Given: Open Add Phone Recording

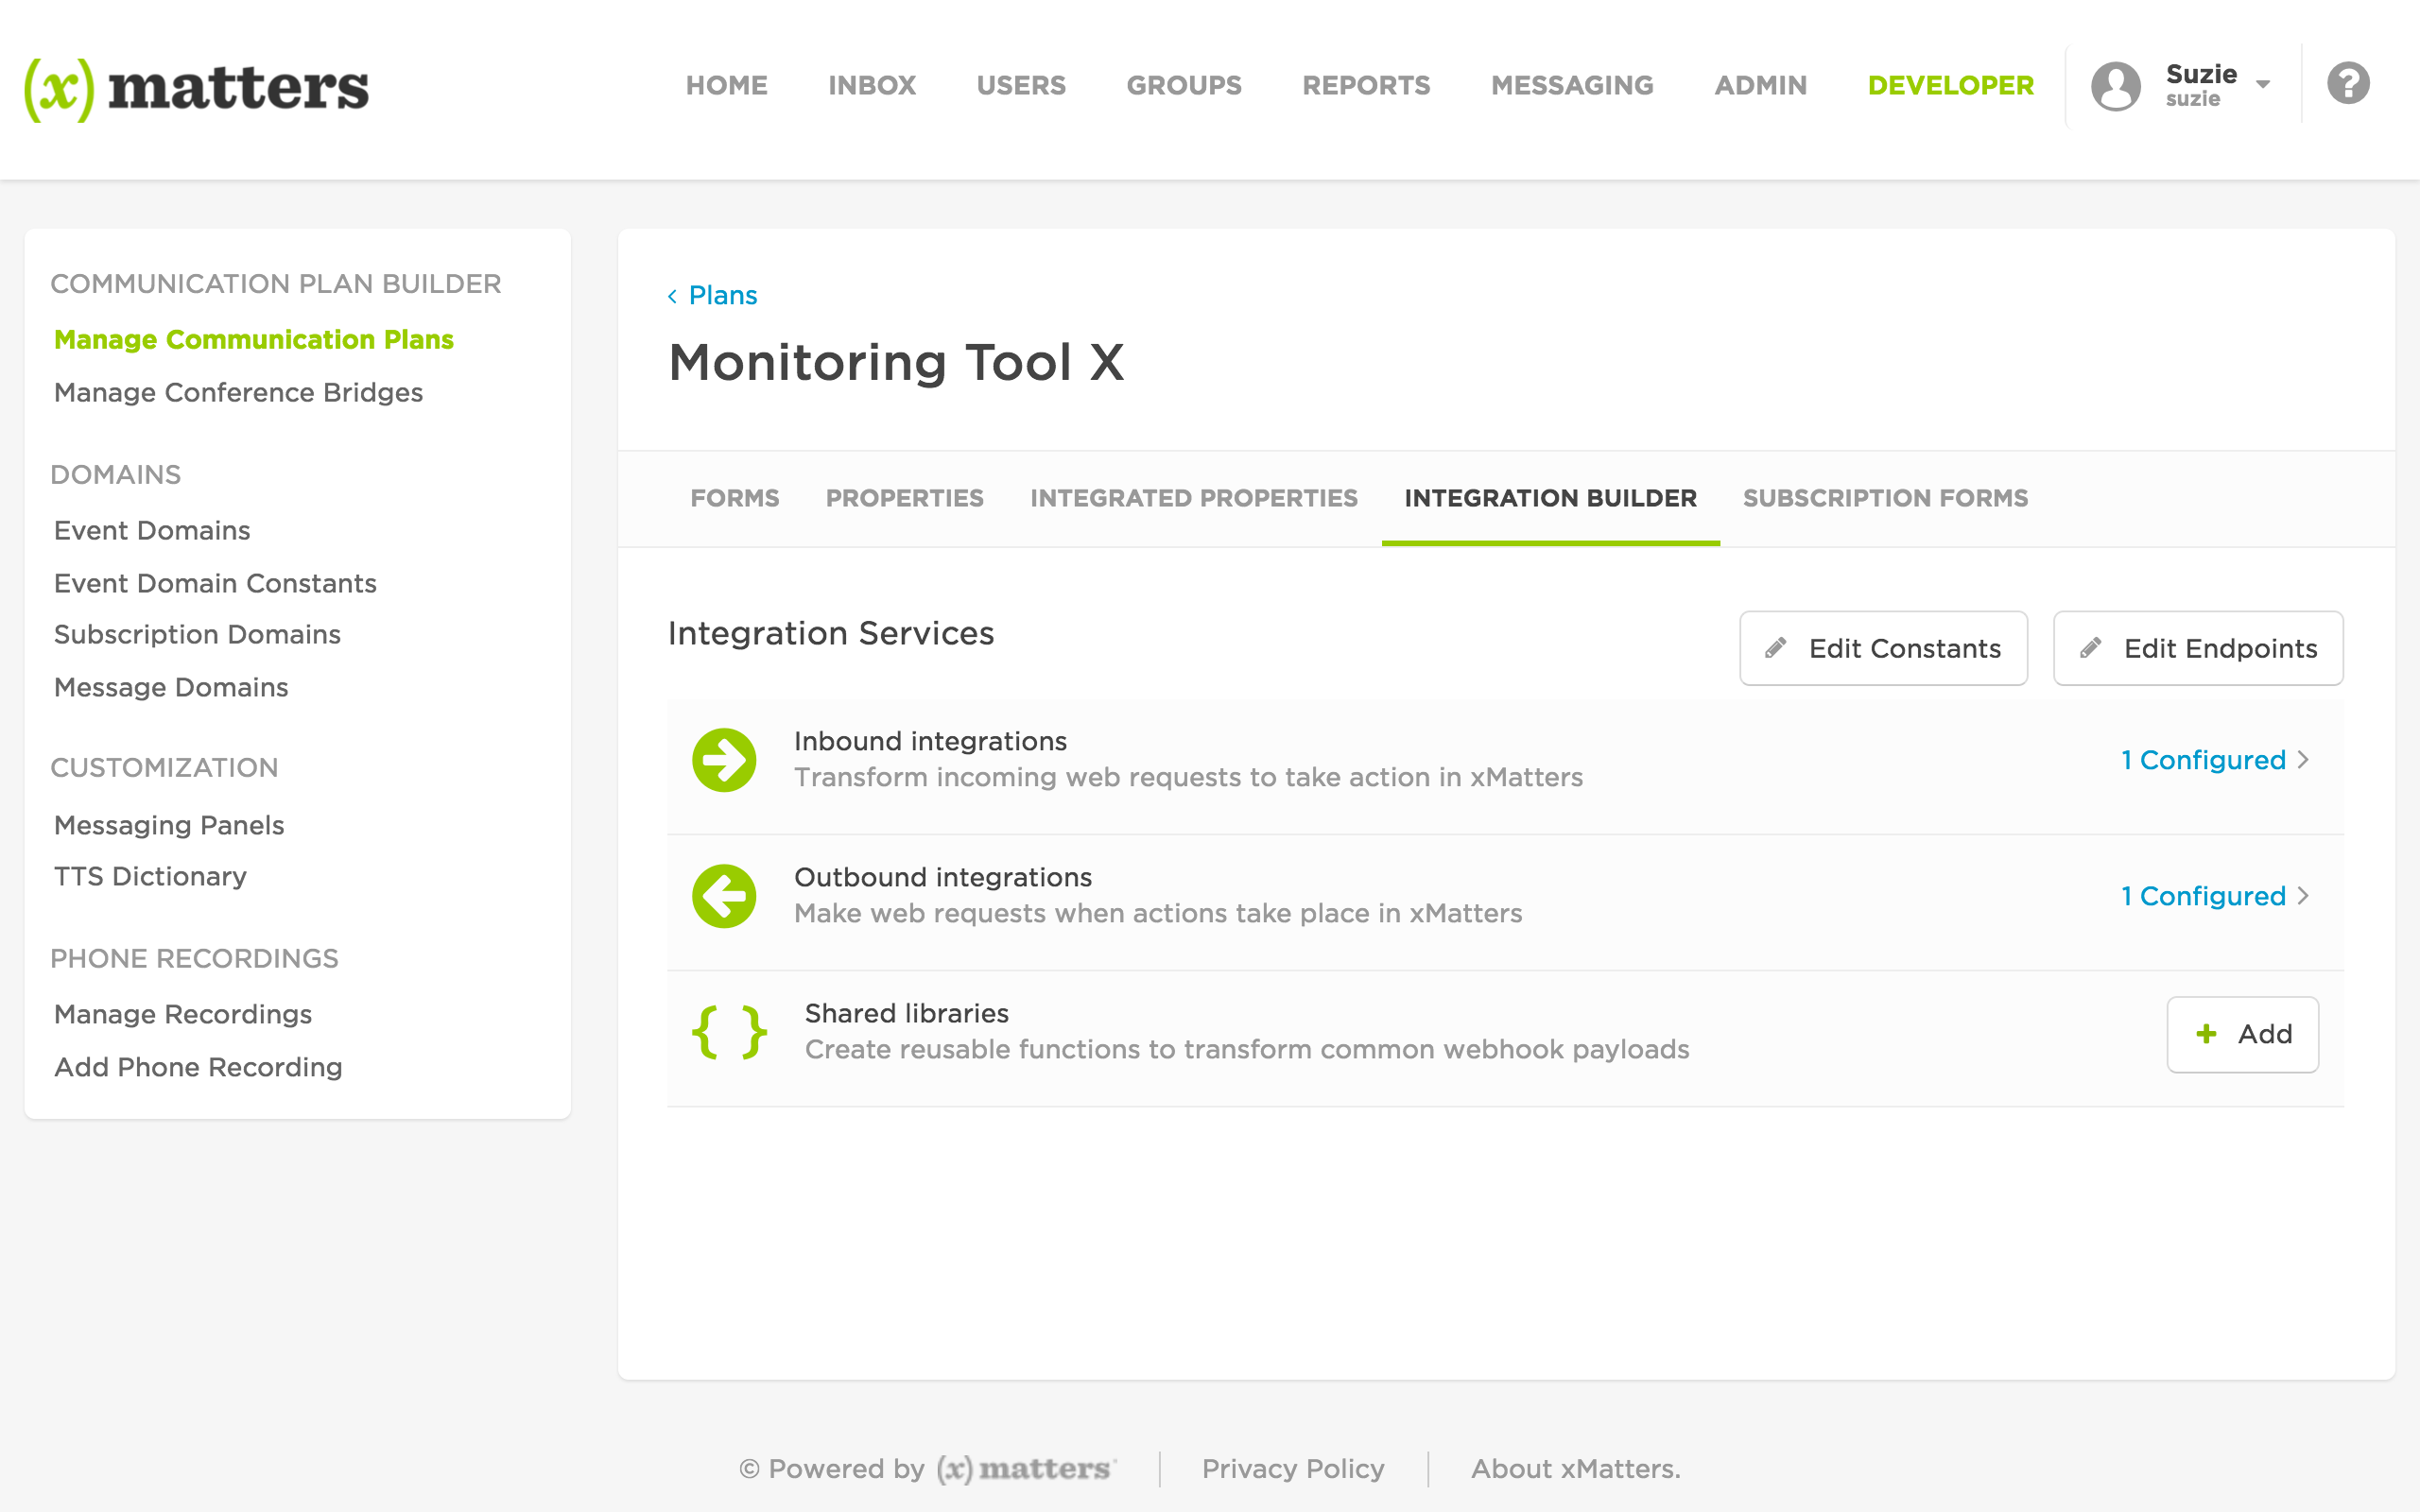Looking at the screenshot, I should click(198, 1068).
